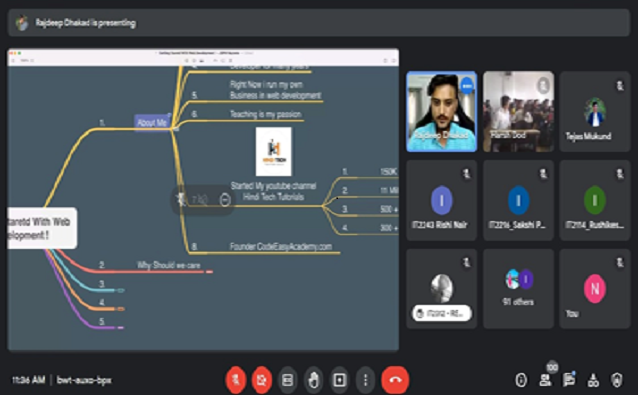This screenshot has width=638, height=395.
Task: Raise hand using the hand icon
Action: (313, 380)
